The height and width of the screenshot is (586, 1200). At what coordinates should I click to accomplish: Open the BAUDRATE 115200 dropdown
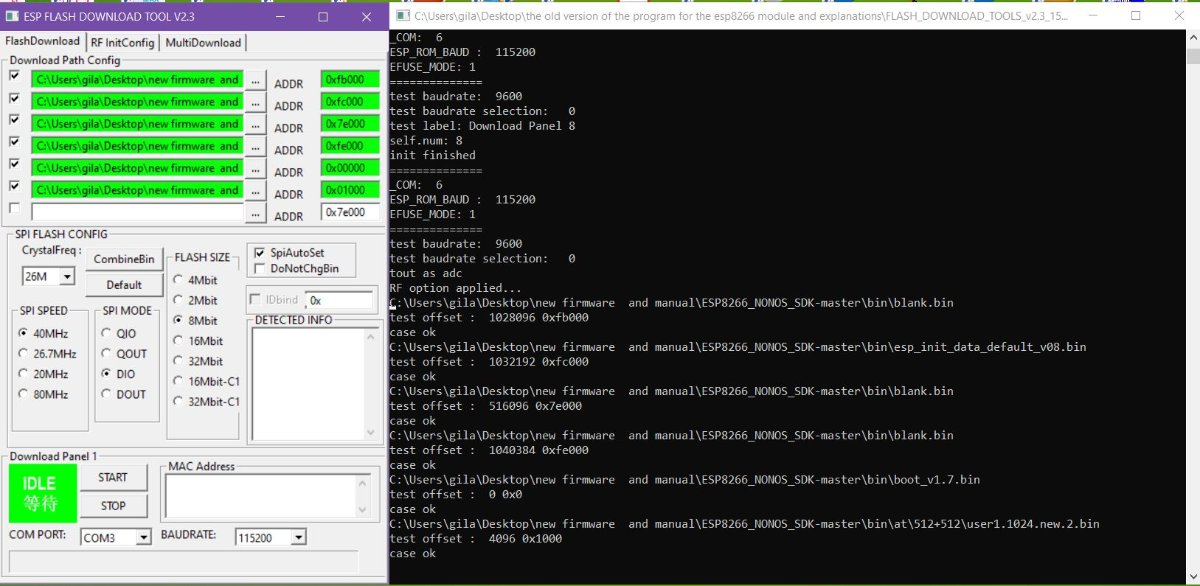coord(298,538)
